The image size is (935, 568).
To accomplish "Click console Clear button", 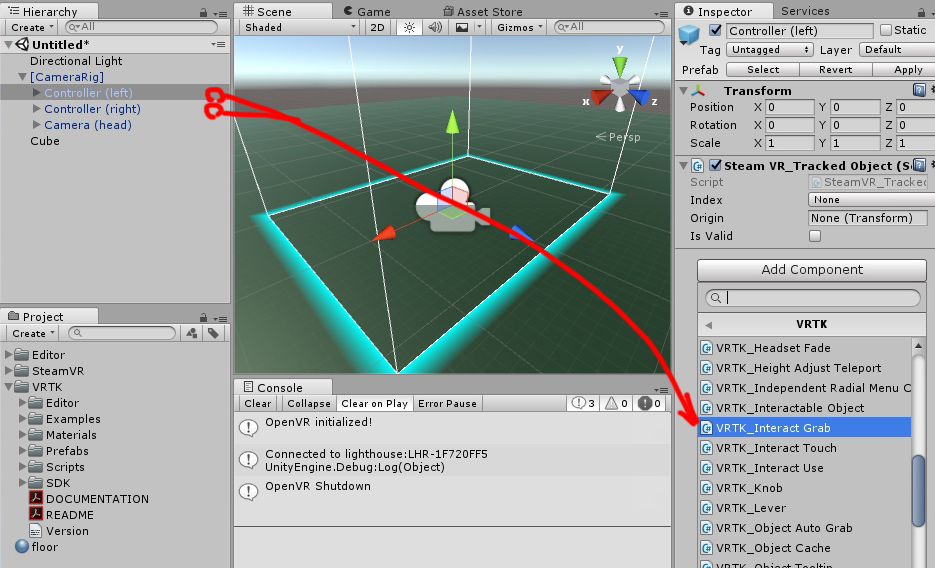I will (x=258, y=404).
